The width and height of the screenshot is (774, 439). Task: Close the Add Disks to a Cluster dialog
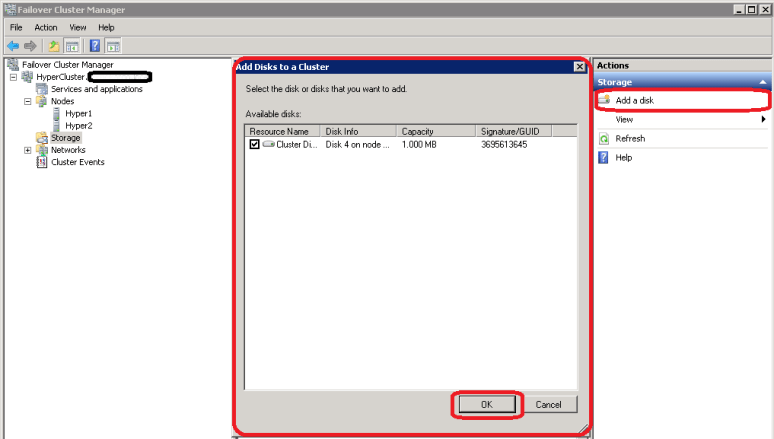coord(578,67)
